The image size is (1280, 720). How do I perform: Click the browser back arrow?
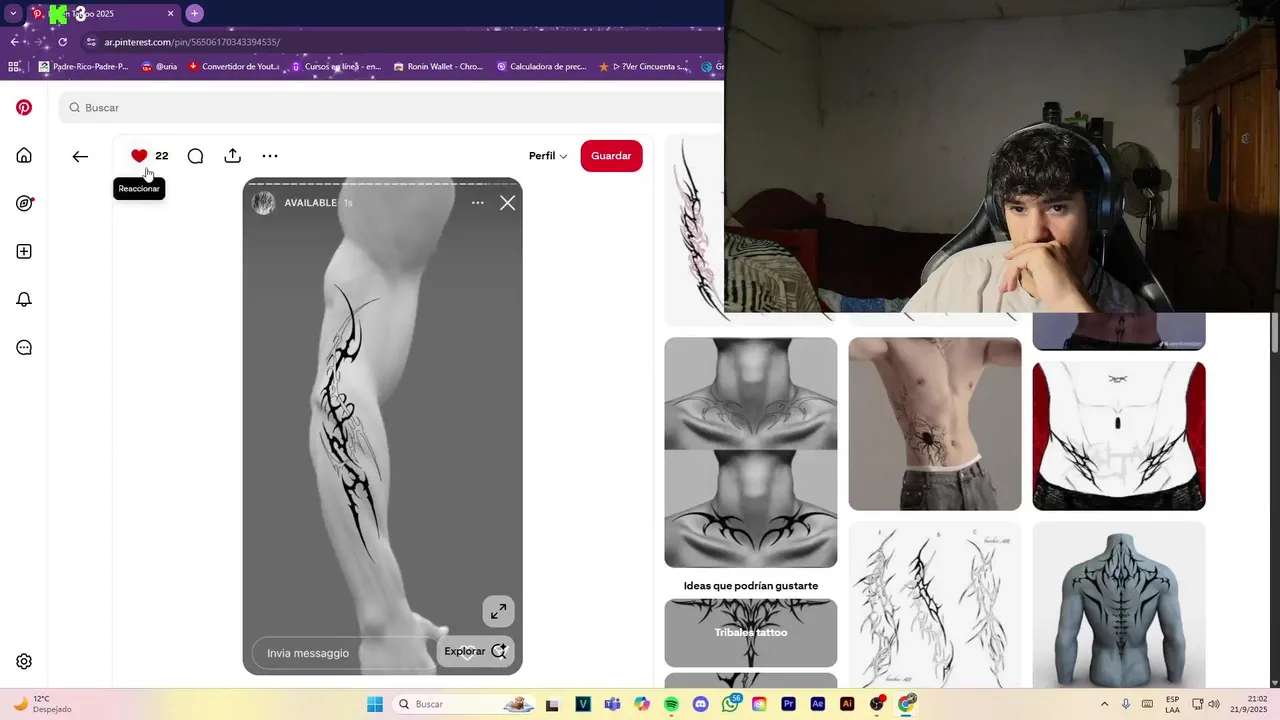click(x=14, y=42)
